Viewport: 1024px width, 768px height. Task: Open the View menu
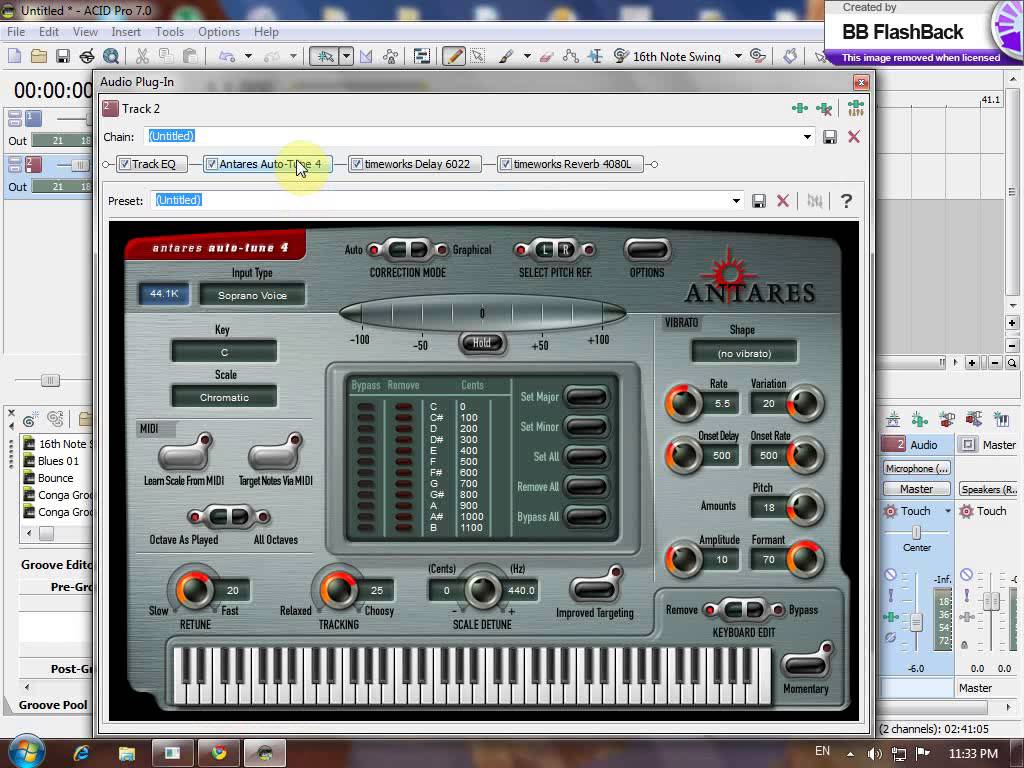85,31
